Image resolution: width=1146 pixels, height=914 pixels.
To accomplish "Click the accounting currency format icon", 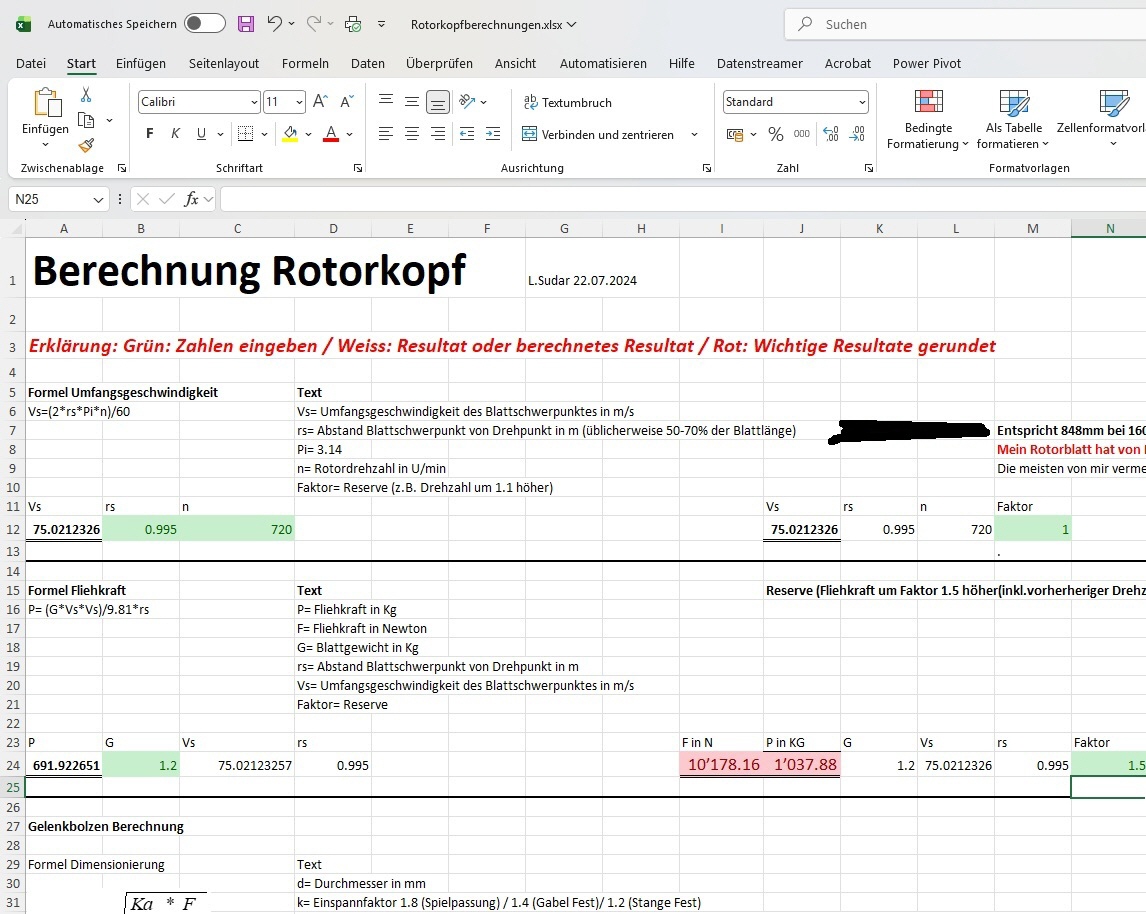I will click(x=735, y=134).
